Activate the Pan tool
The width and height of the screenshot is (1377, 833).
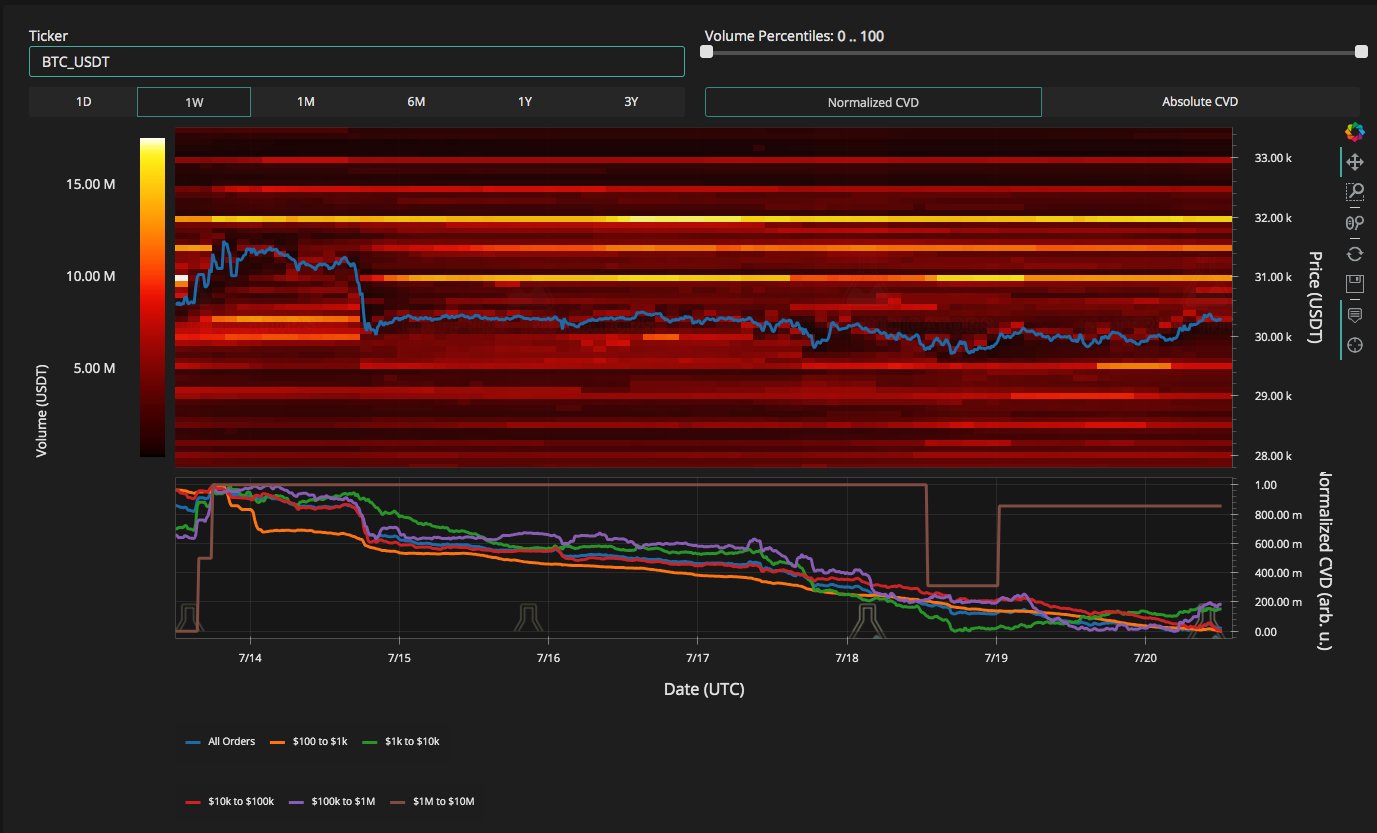(1354, 162)
